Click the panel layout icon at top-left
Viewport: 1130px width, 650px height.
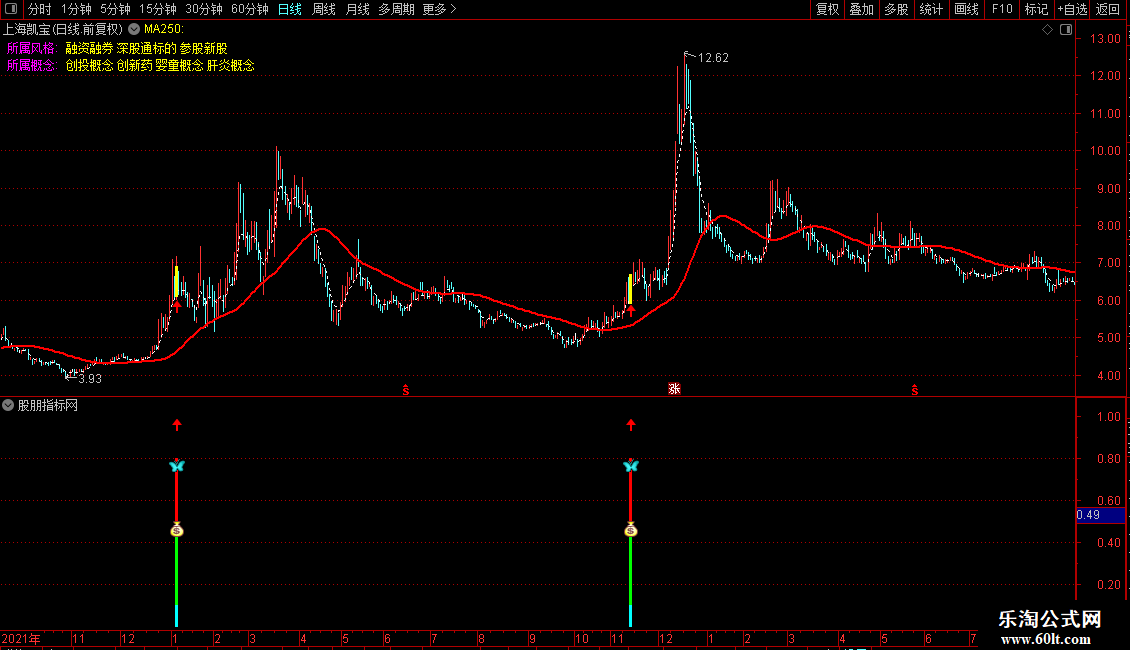pyautogui.click(x=11, y=9)
